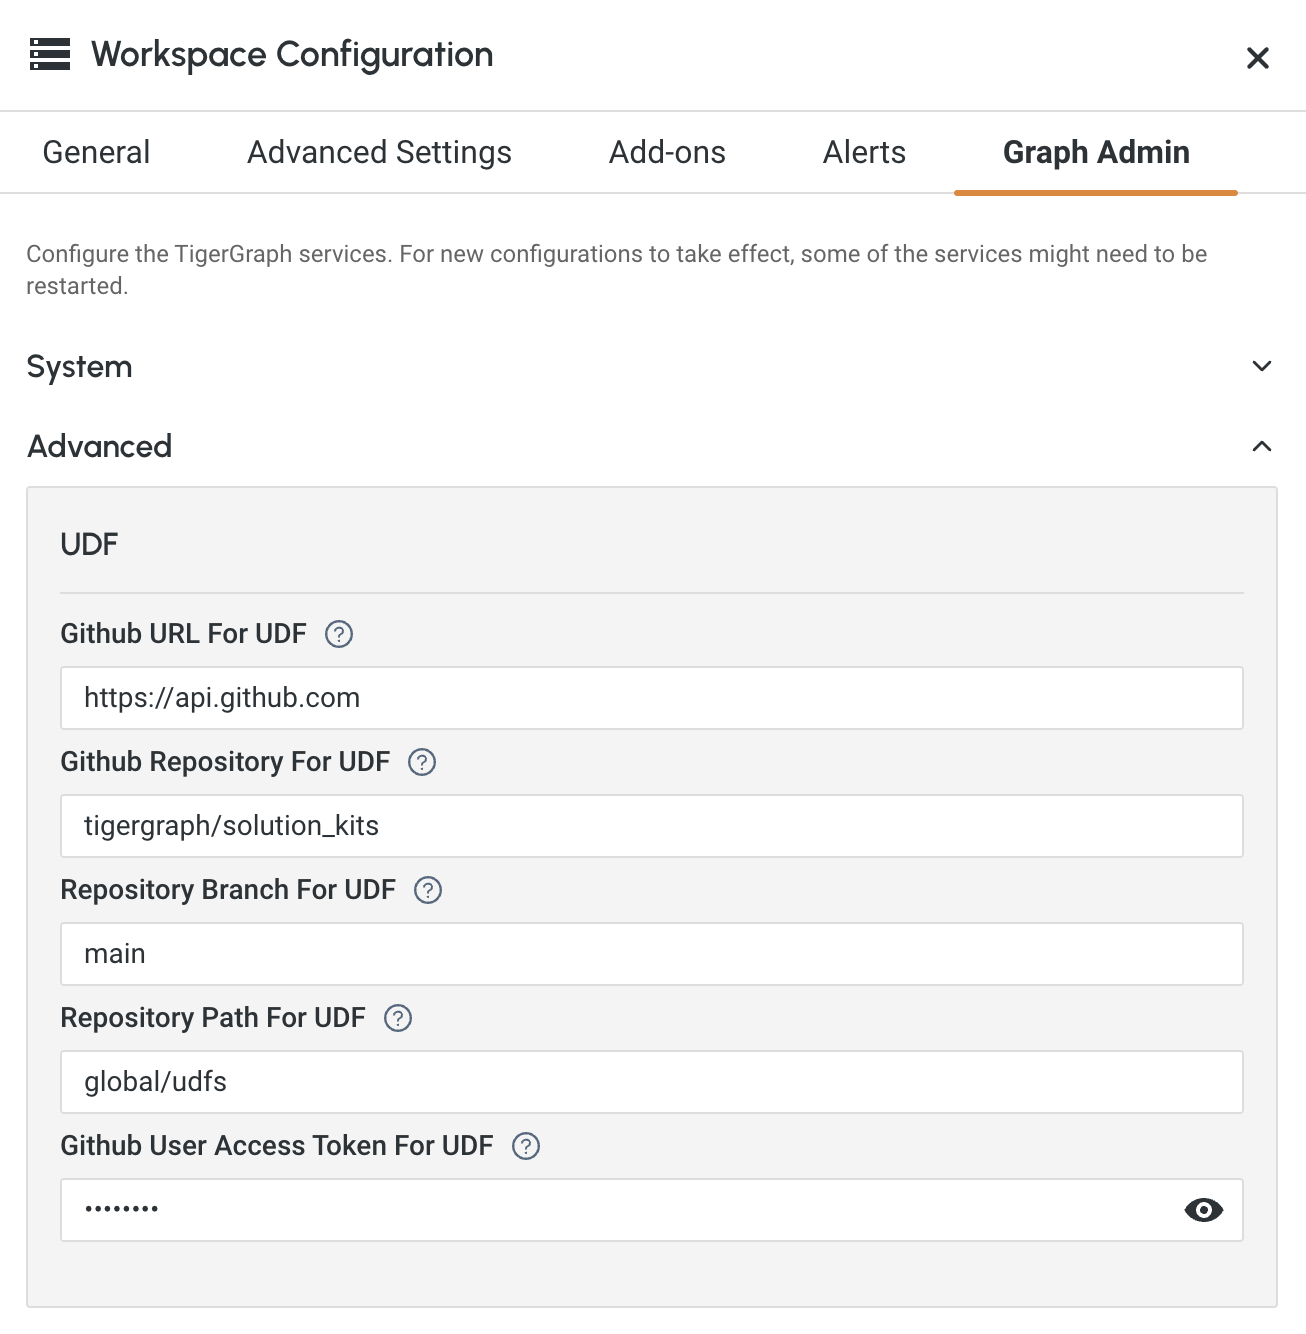Open the help tooltip for Github Repository For UDF
Viewport: 1306px width, 1334px height.
pos(422,762)
